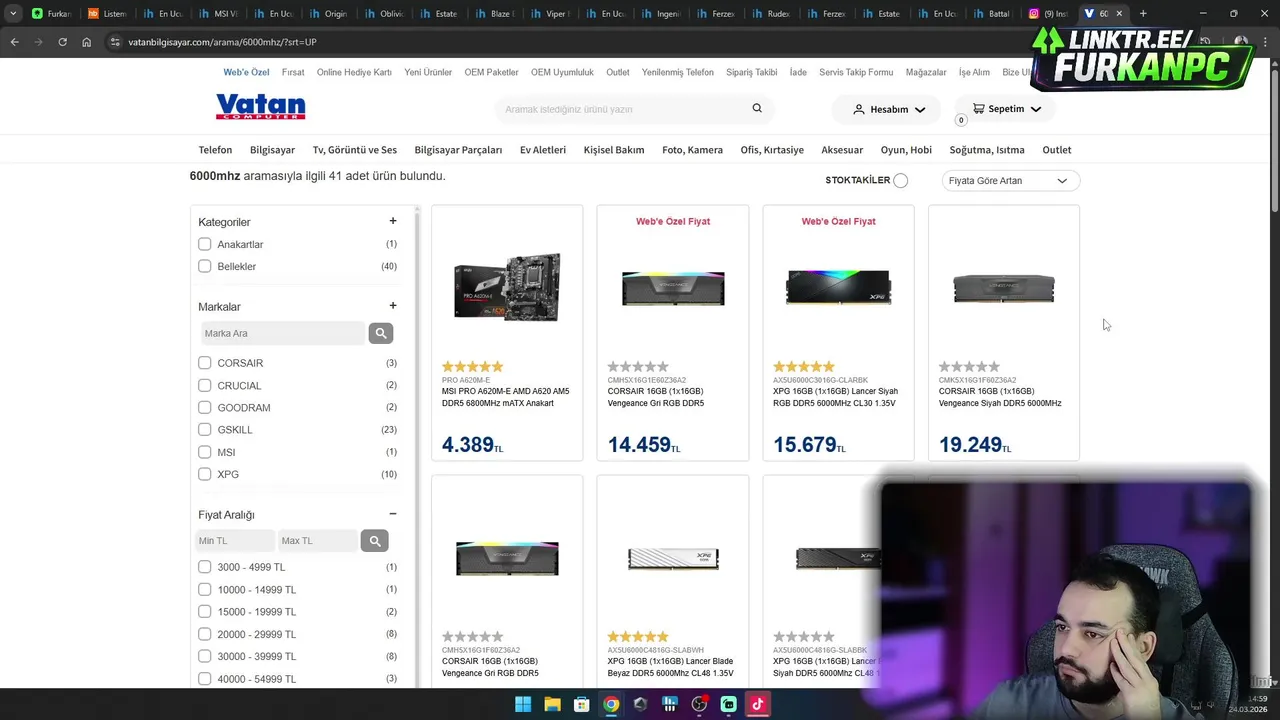The width and height of the screenshot is (1280, 720).
Task: Click the star rating of MSI PRO A620M-E
Action: click(473, 367)
